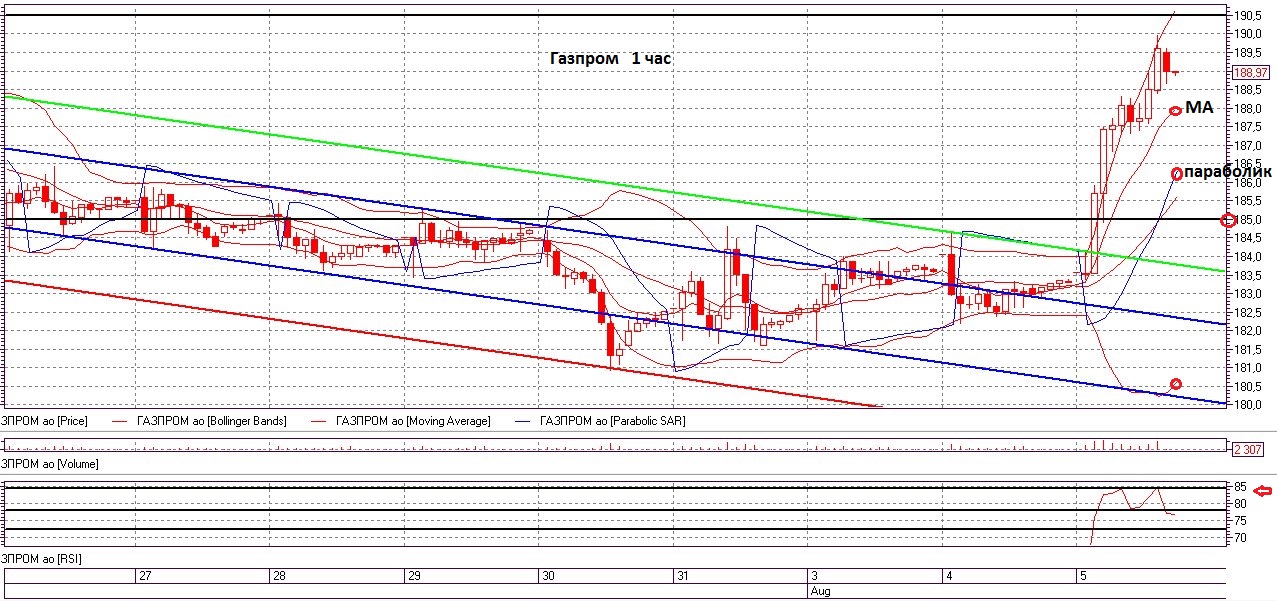Click the 189,5 price axis label

(1246, 53)
